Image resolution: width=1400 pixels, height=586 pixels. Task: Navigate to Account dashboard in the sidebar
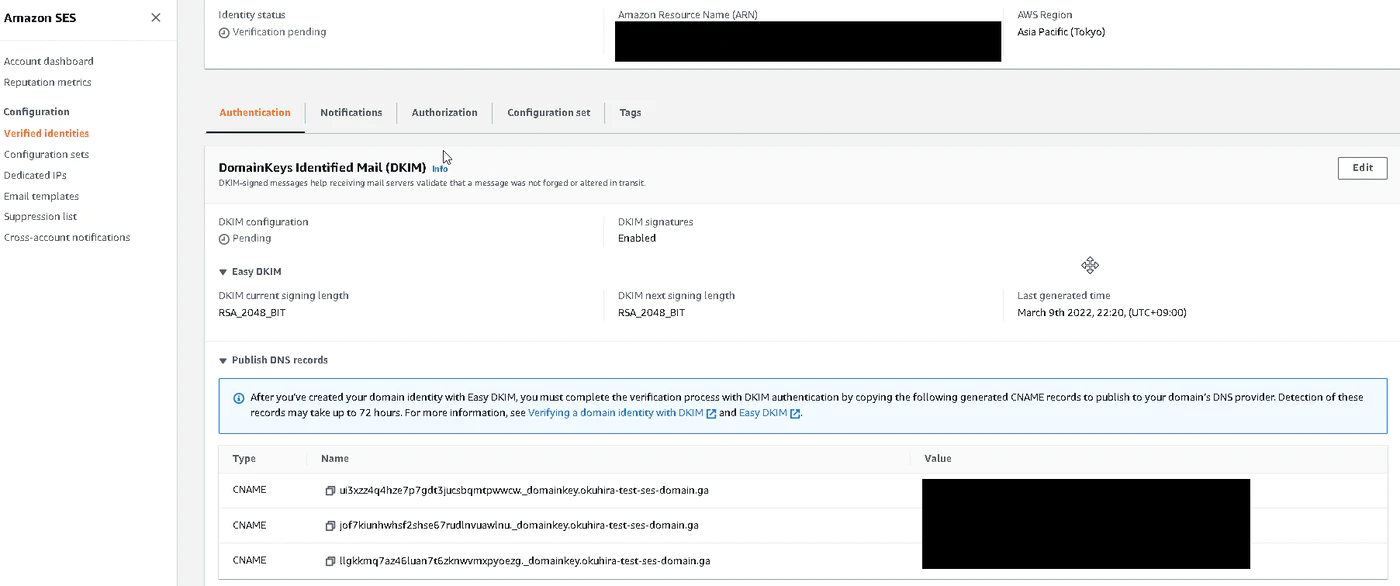pyautogui.click(x=49, y=62)
